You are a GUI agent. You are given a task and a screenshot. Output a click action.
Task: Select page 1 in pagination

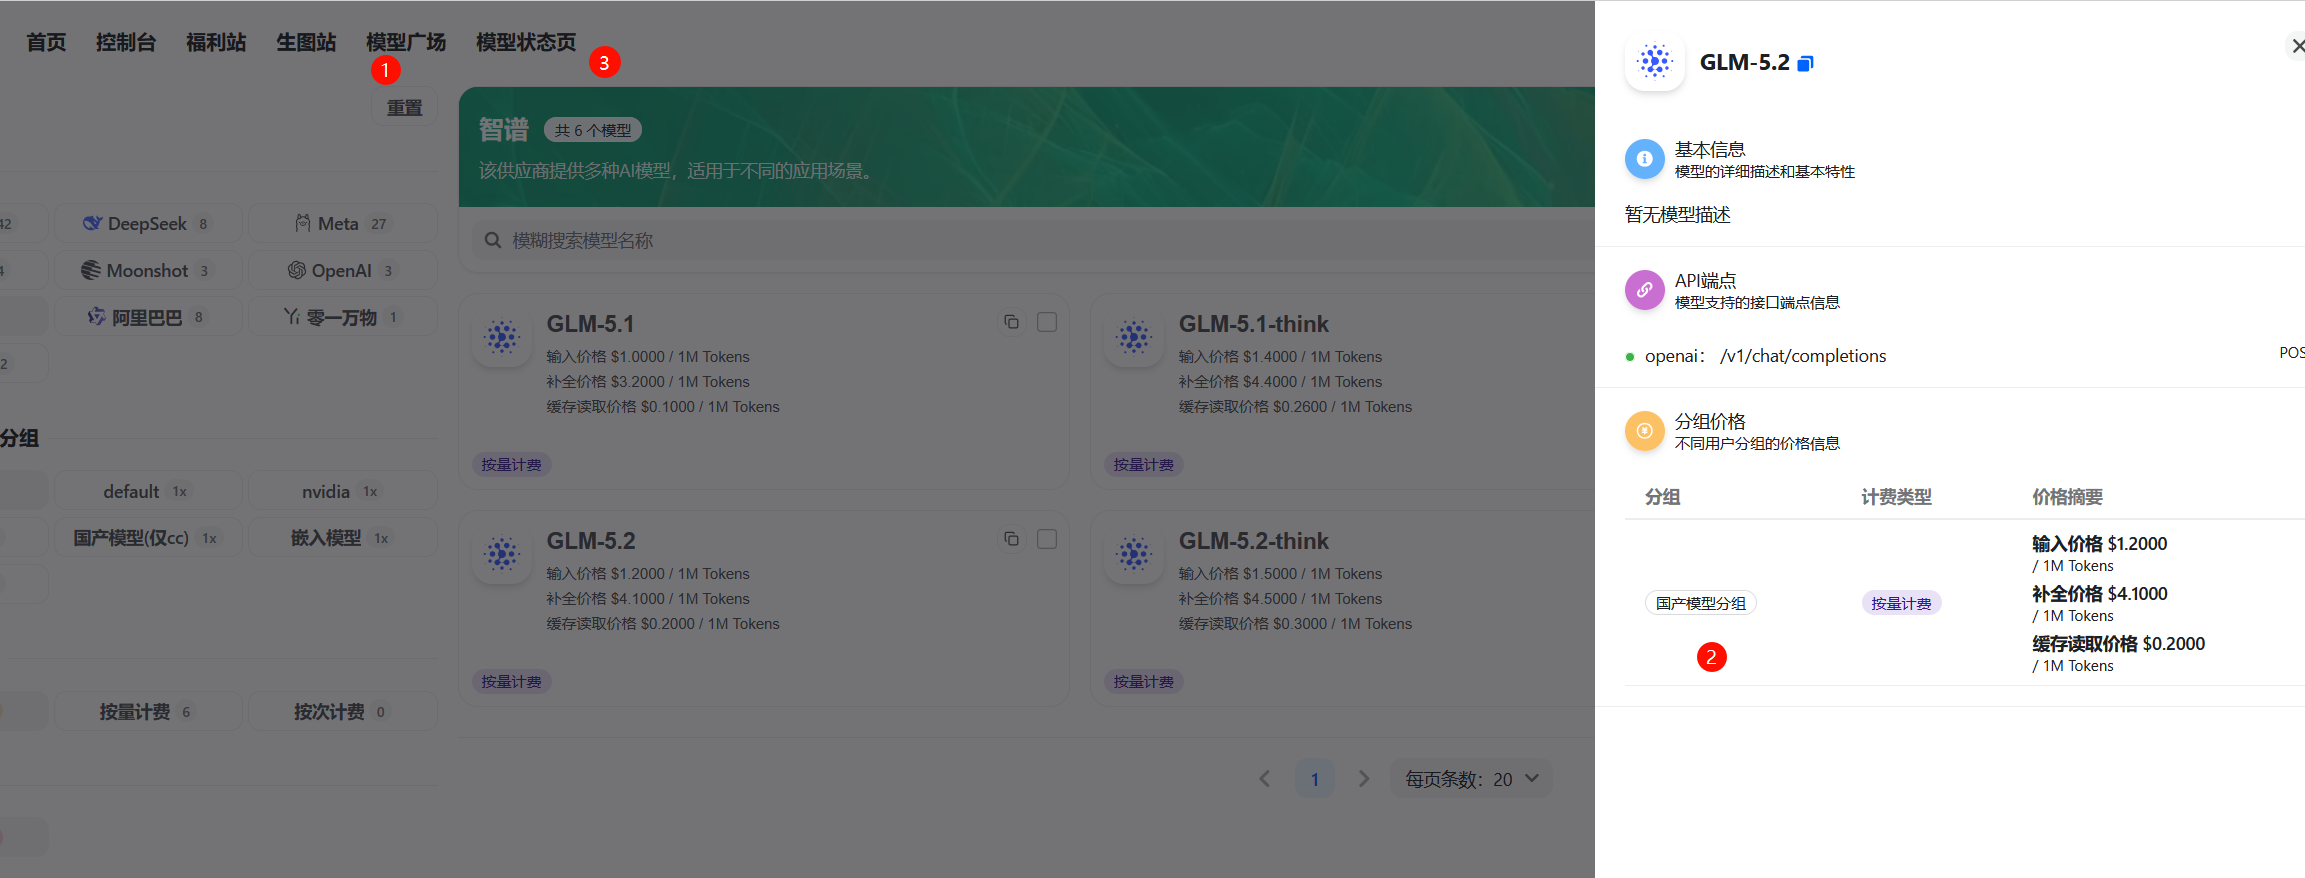click(1314, 779)
